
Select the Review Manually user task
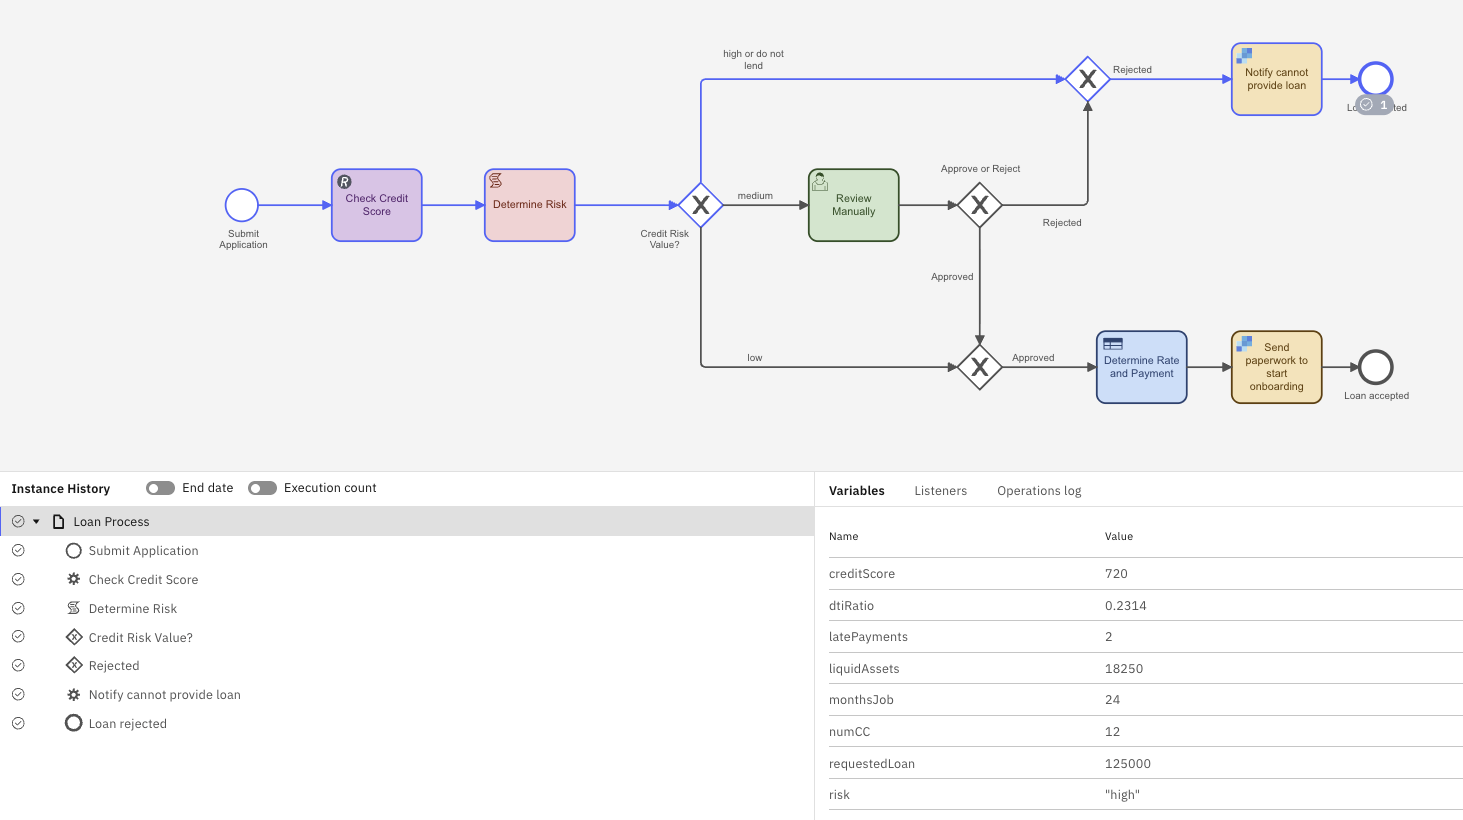click(853, 205)
